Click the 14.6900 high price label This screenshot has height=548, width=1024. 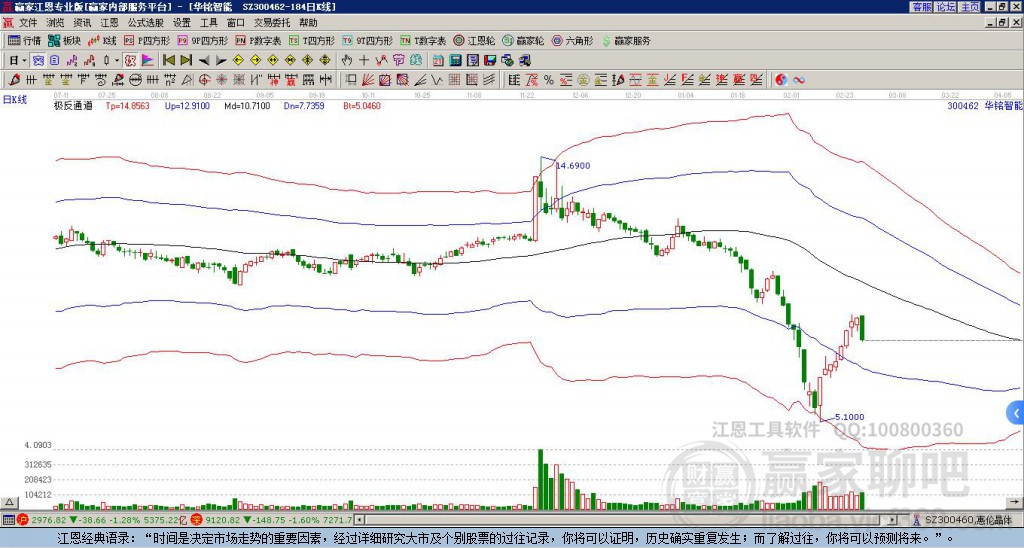(573, 166)
